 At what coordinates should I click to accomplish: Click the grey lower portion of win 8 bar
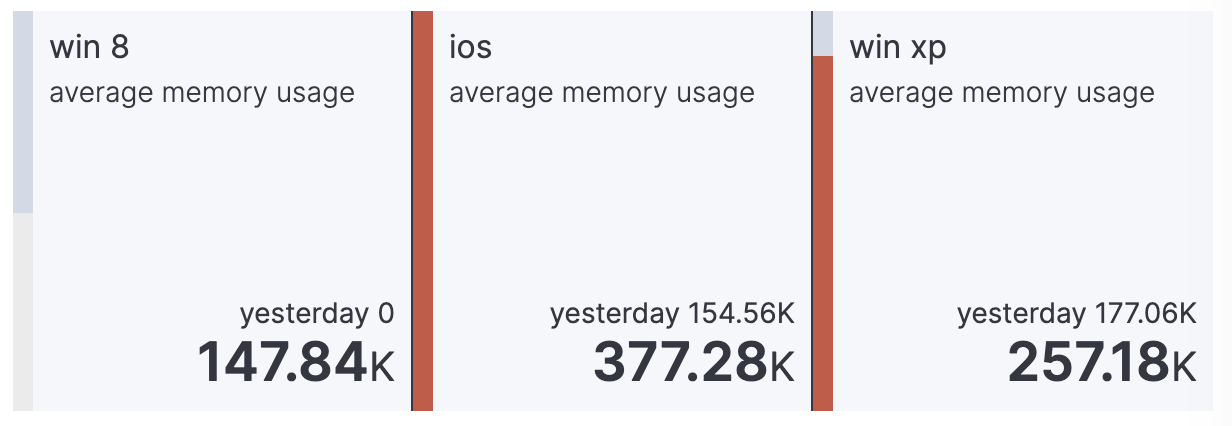point(22,310)
